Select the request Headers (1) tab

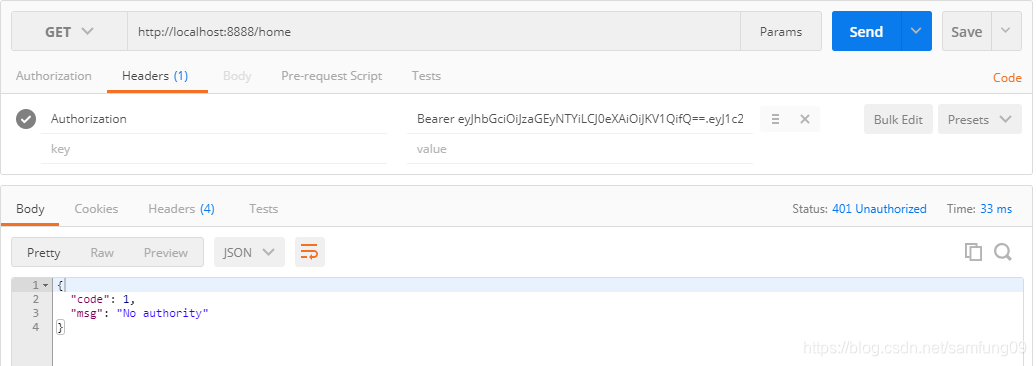(x=155, y=76)
